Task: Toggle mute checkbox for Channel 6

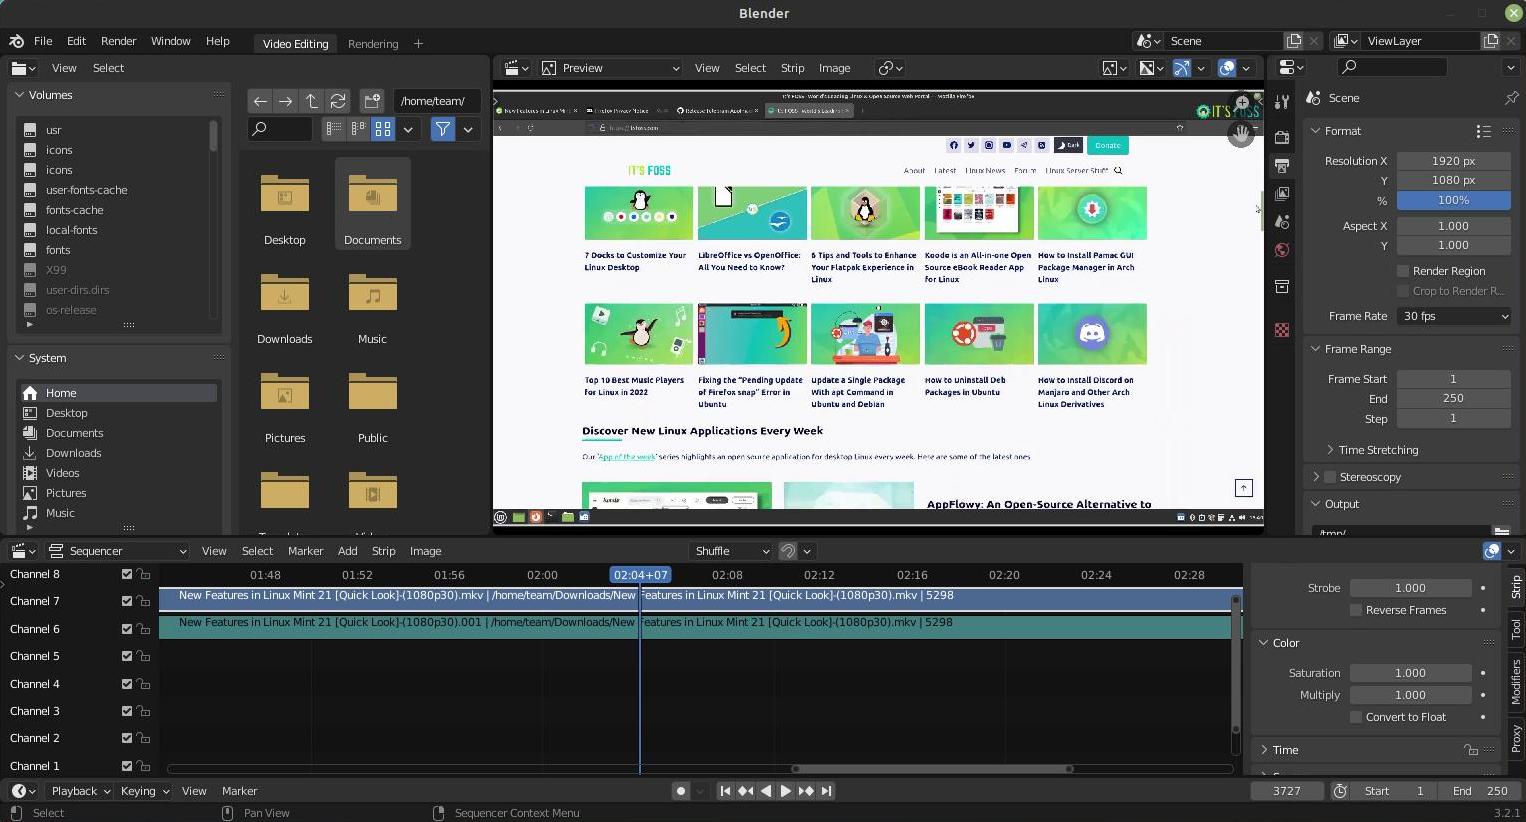Action: point(127,629)
